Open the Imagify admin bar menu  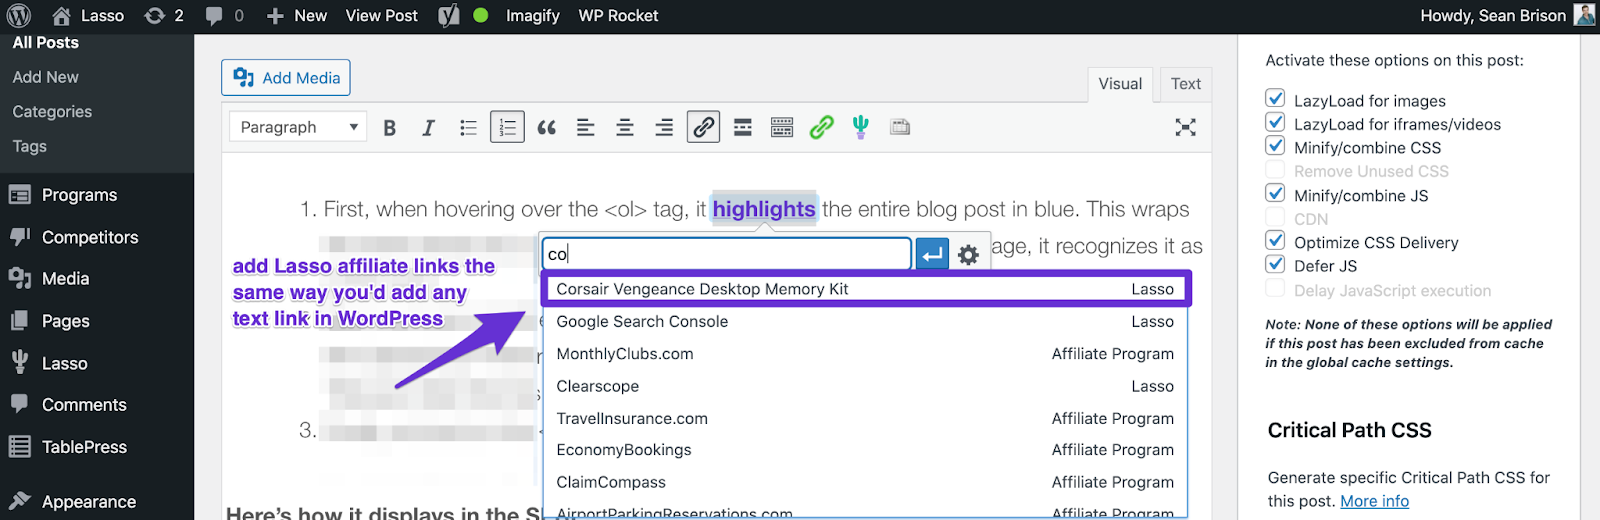[532, 16]
